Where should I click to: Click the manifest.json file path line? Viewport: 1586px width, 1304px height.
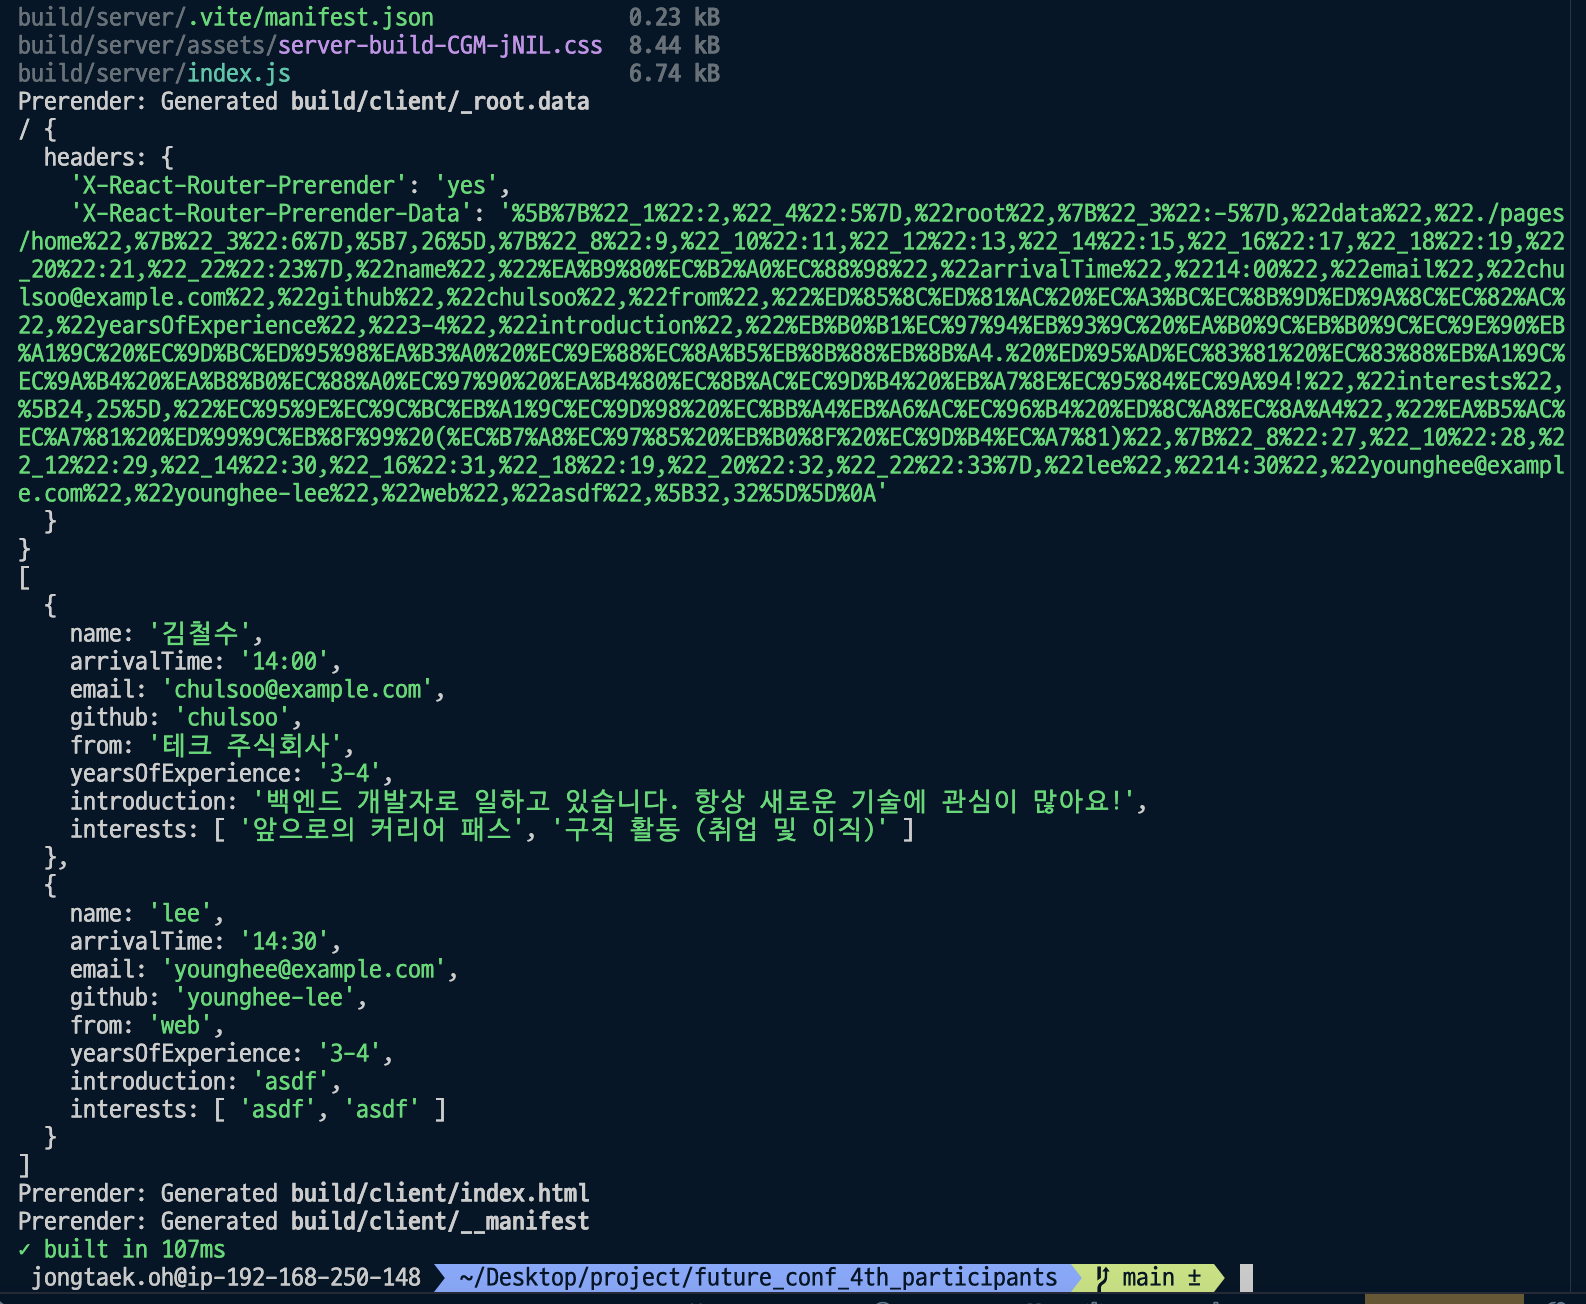[x=225, y=17]
